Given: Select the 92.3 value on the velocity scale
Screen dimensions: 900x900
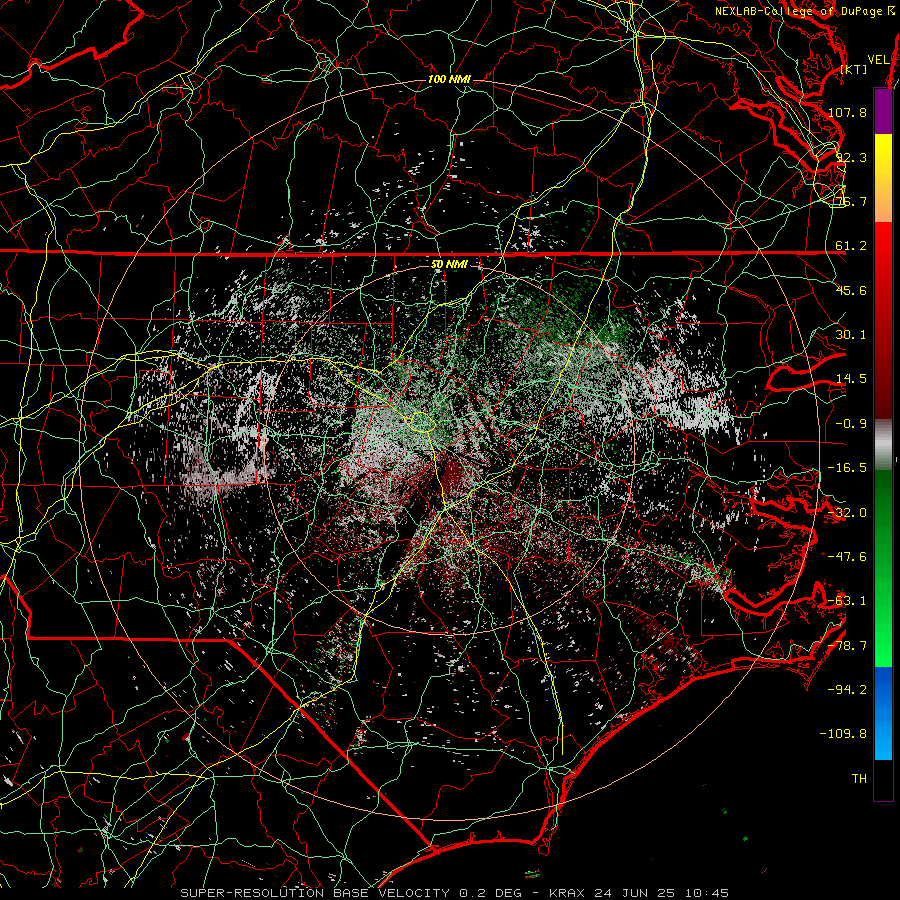Looking at the screenshot, I should 851,157.
